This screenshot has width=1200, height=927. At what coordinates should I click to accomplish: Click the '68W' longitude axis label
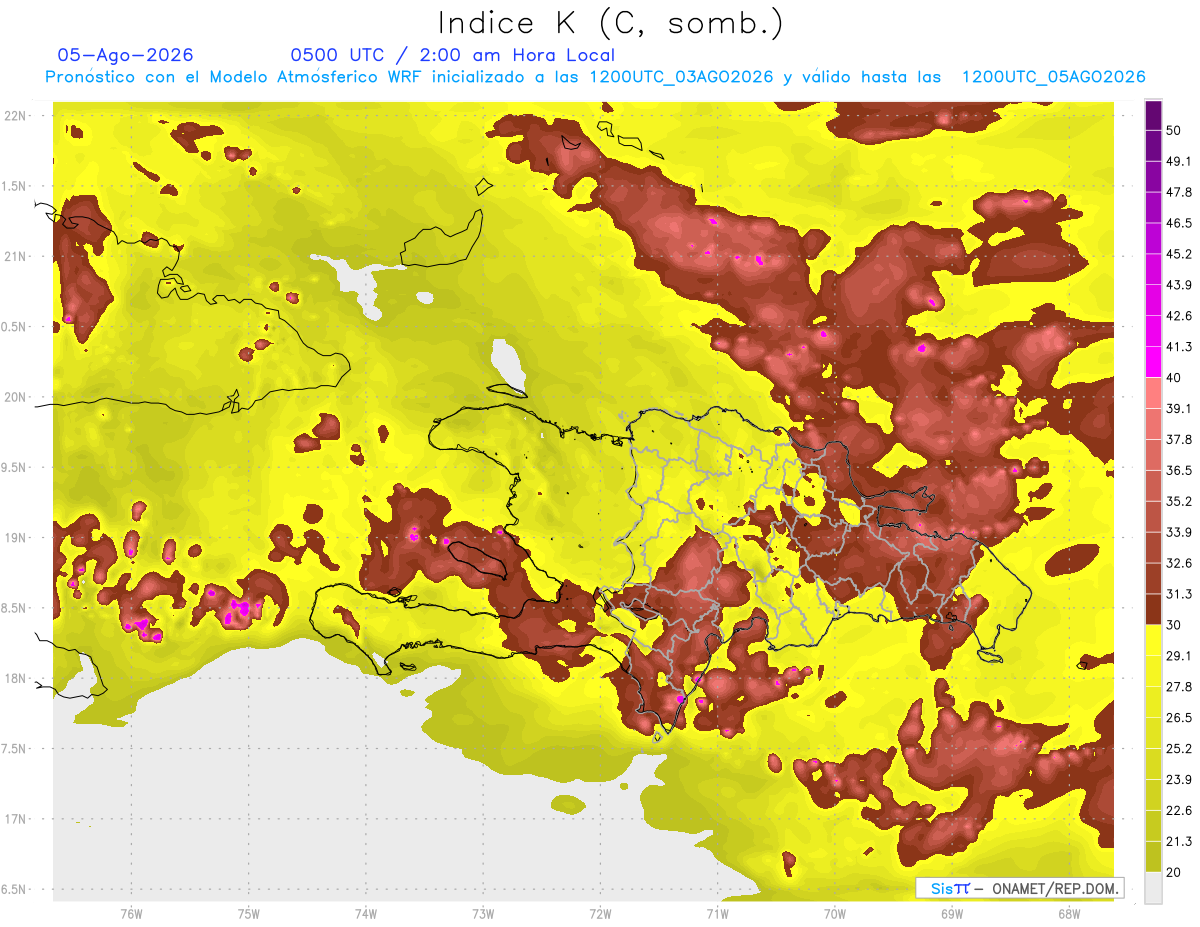click(1069, 914)
